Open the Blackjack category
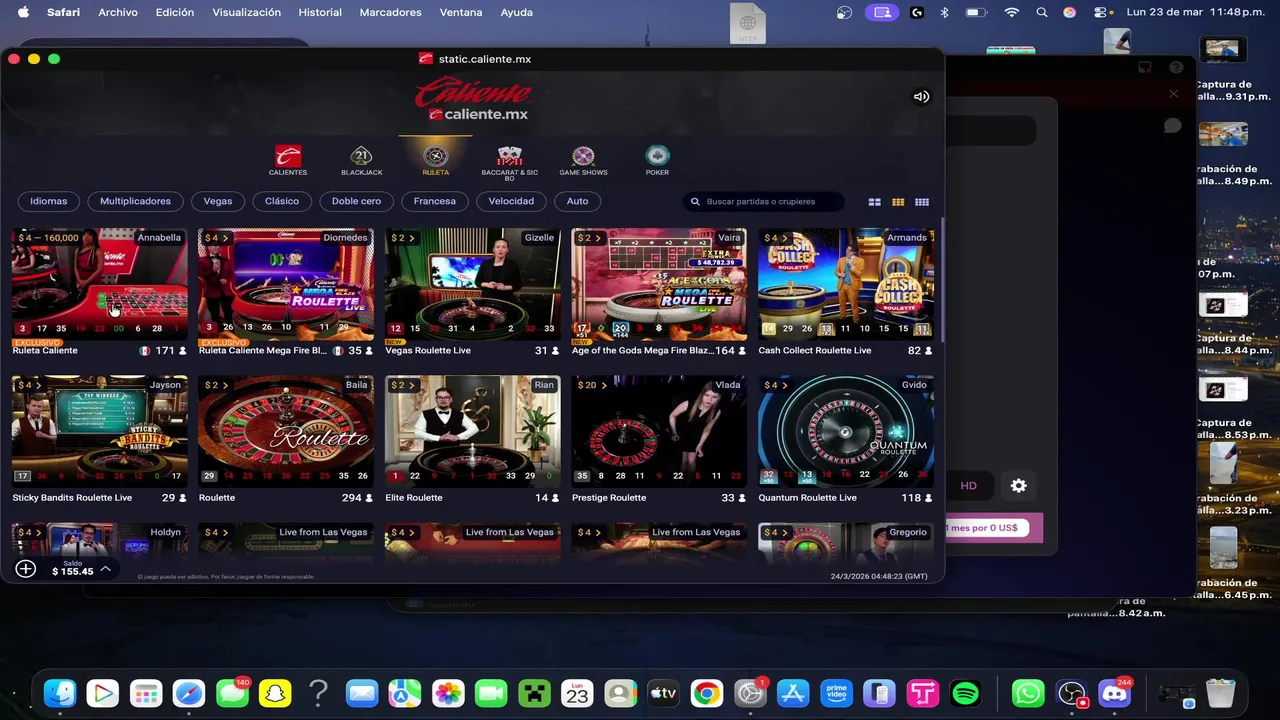Screen dimensions: 1280x720 tap(361, 160)
